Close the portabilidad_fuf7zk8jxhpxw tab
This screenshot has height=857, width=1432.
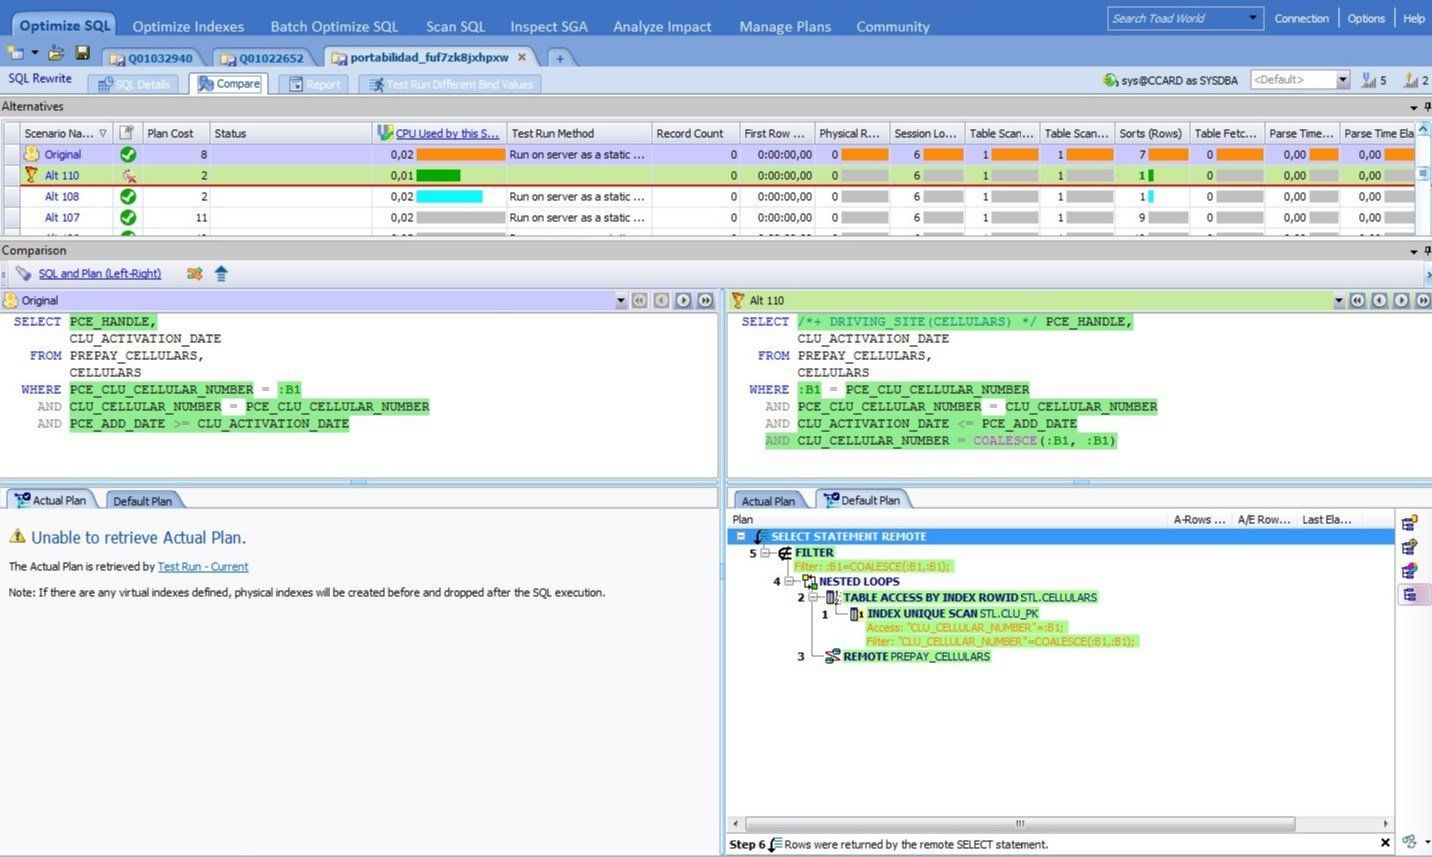[x=522, y=57]
